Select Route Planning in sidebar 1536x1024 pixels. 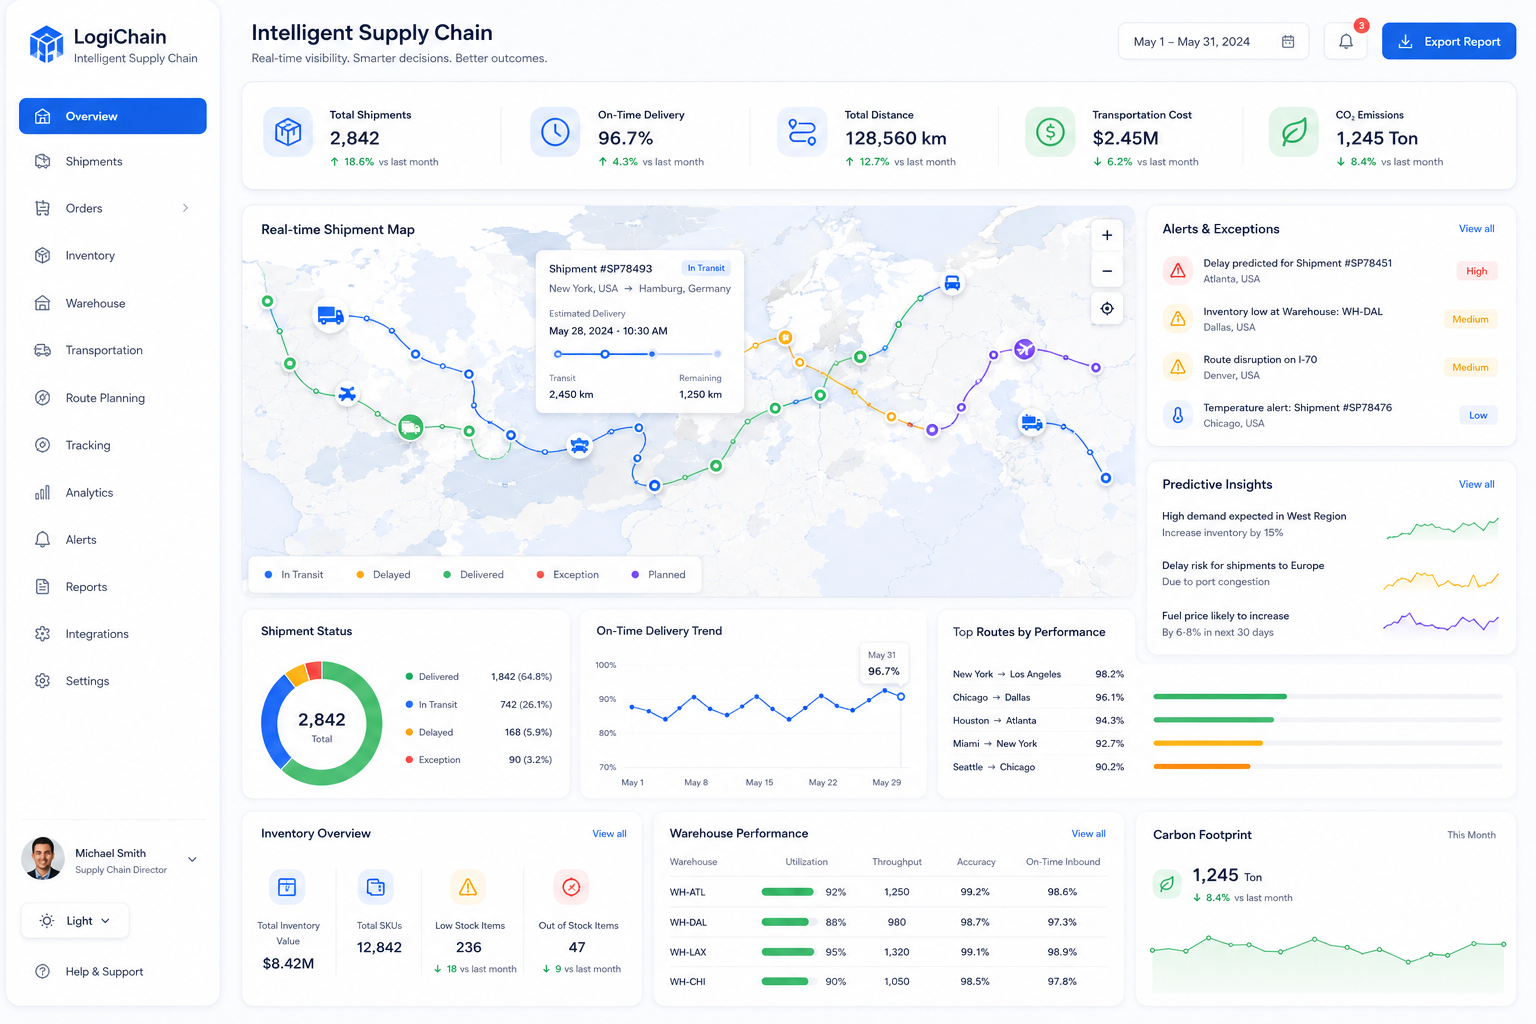pos(113,398)
